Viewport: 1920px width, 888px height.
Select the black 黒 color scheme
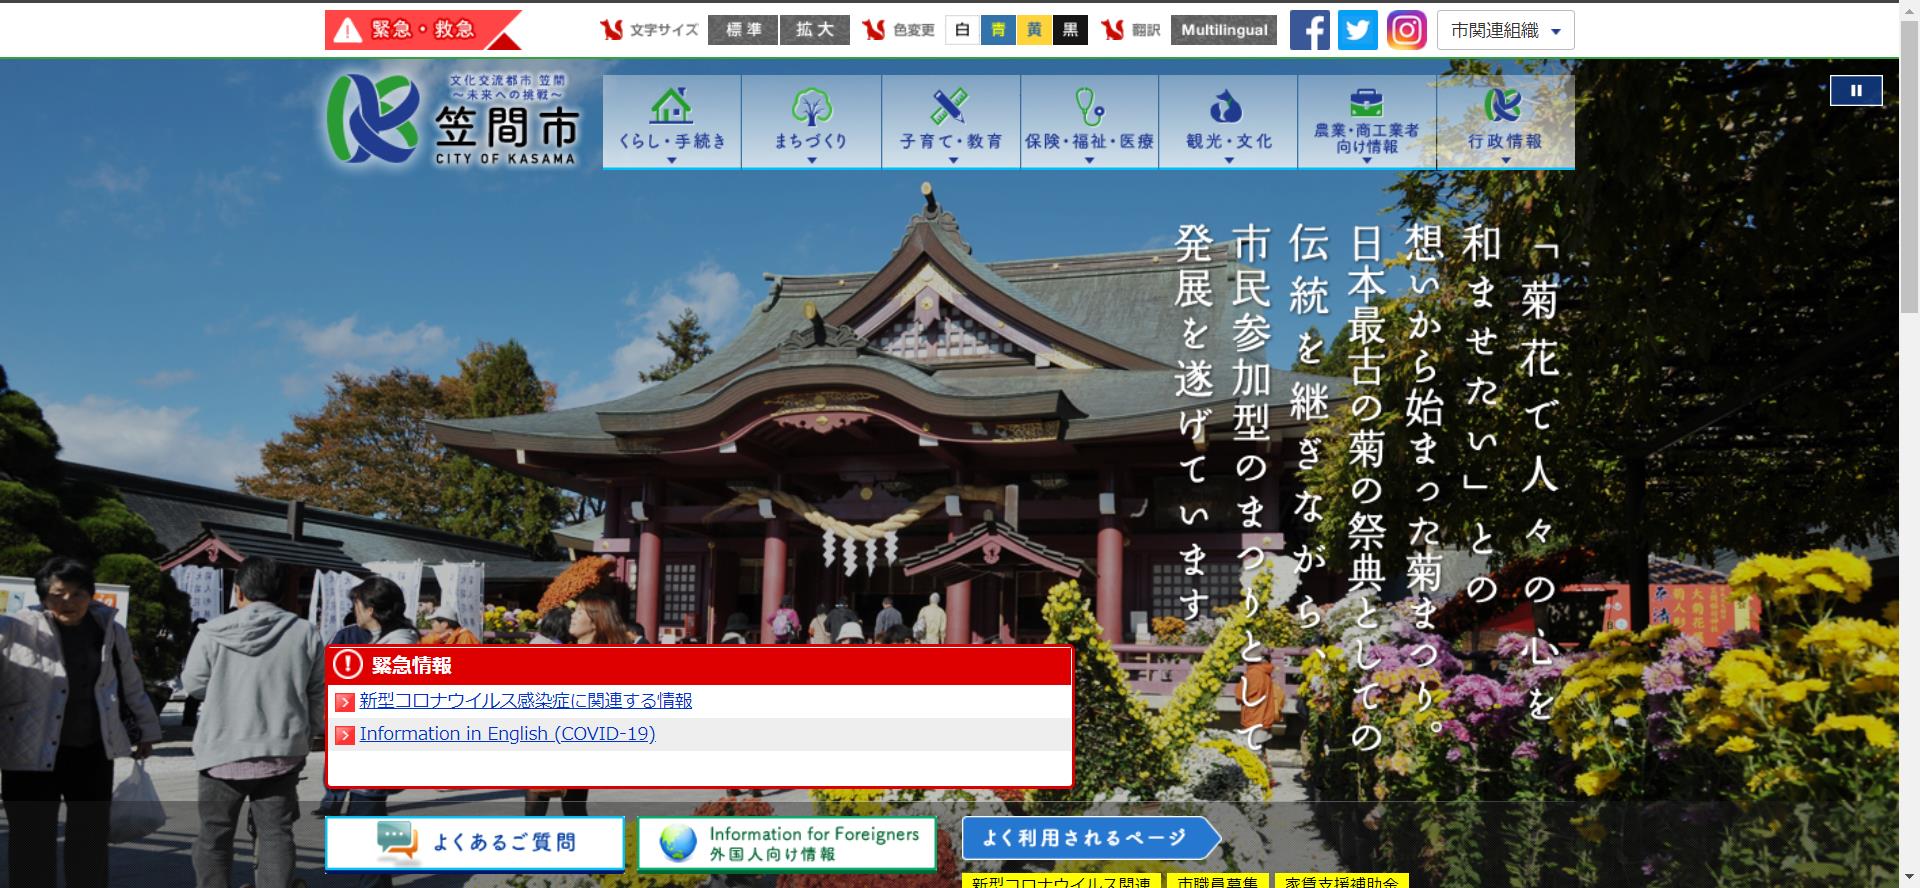1070,30
